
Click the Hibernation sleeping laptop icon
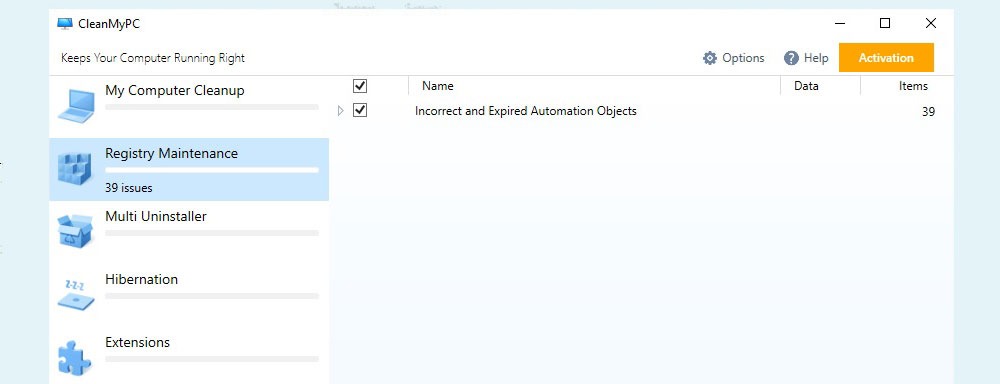tap(76, 294)
